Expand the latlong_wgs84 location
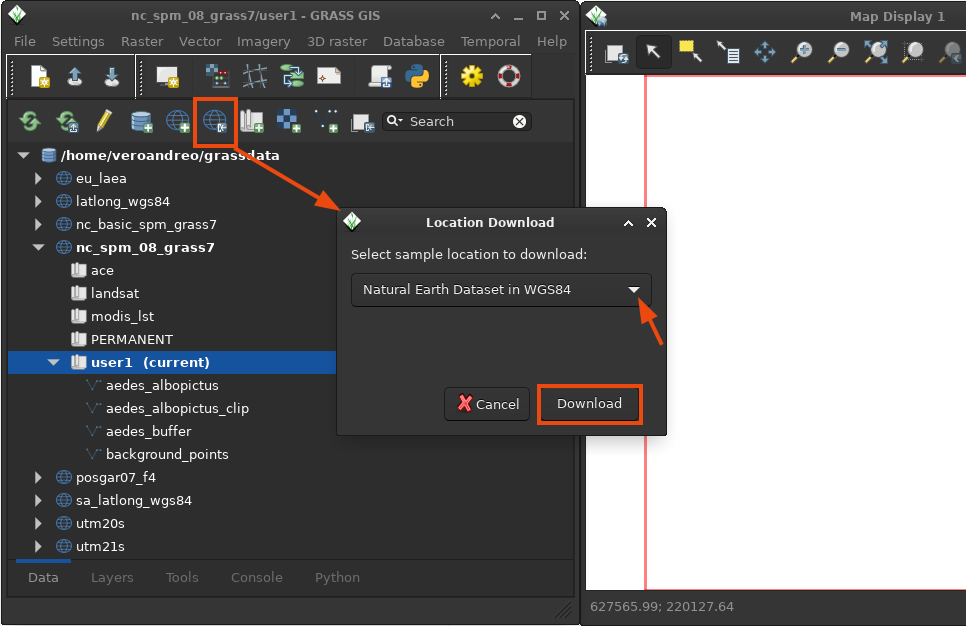This screenshot has width=966, height=626. point(38,201)
